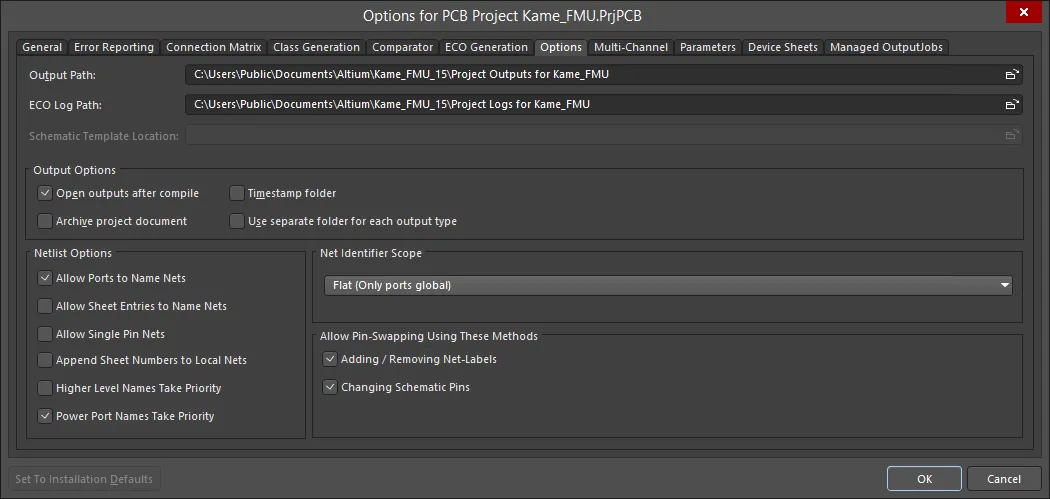Image resolution: width=1050 pixels, height=499 pixels.
Task: Uncheck Changing Schematic Pins option
Action: click(329, 387)
